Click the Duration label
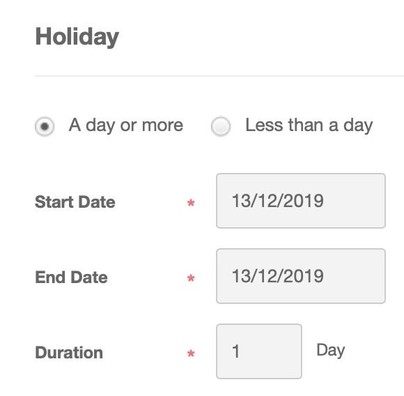Viewport: 404px width, 396px height. [69, 353]
